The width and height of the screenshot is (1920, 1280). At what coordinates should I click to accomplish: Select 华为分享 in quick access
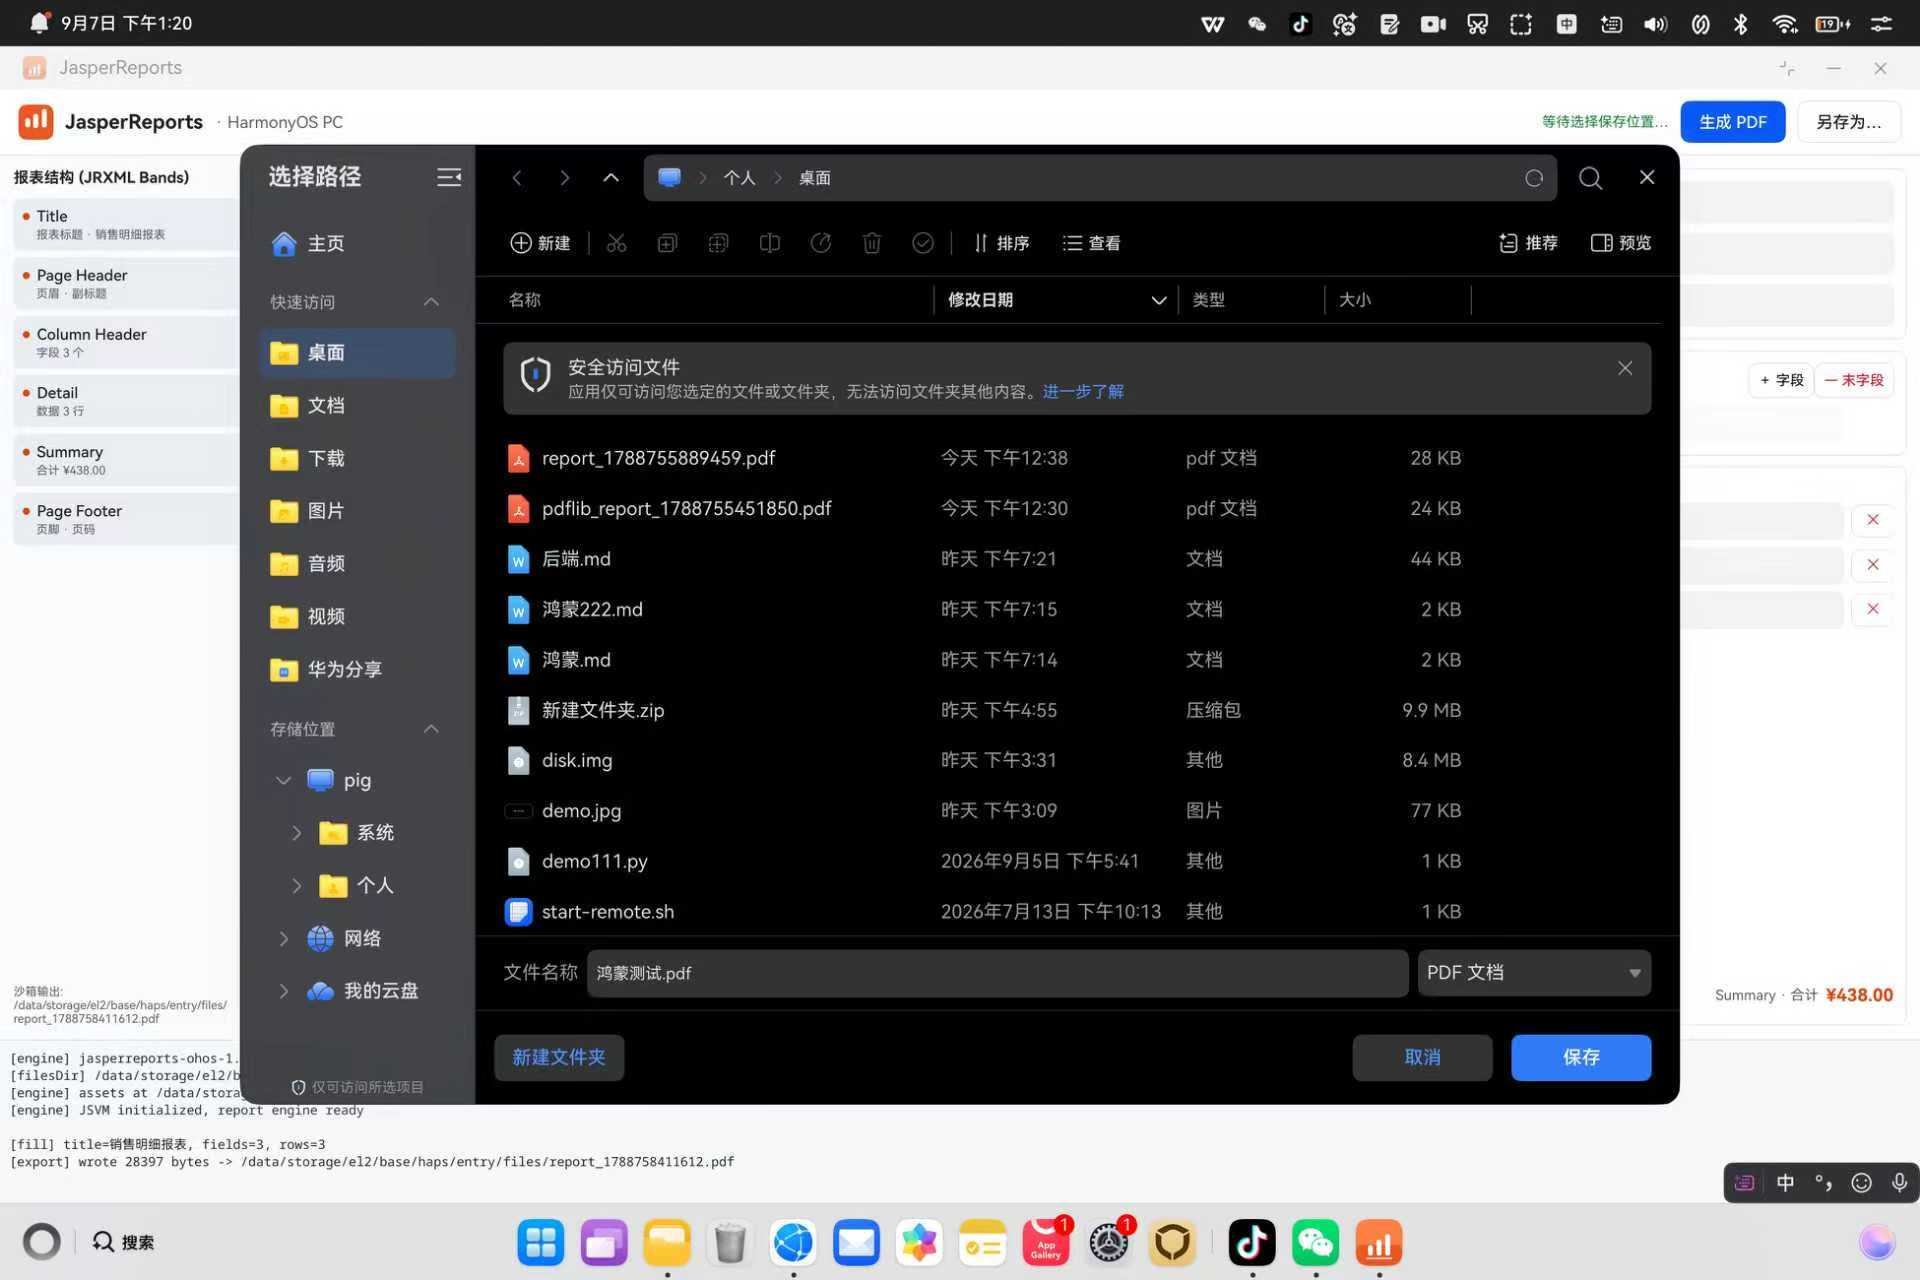point(357,669)
